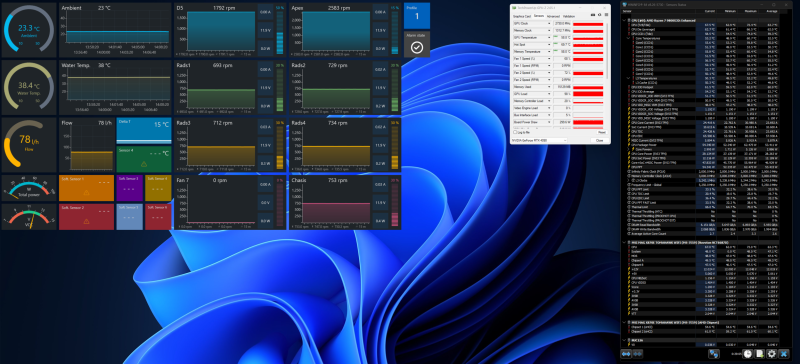
Task: Click the HWiNFO clock reset timer icon
Action: pos(747,354)
